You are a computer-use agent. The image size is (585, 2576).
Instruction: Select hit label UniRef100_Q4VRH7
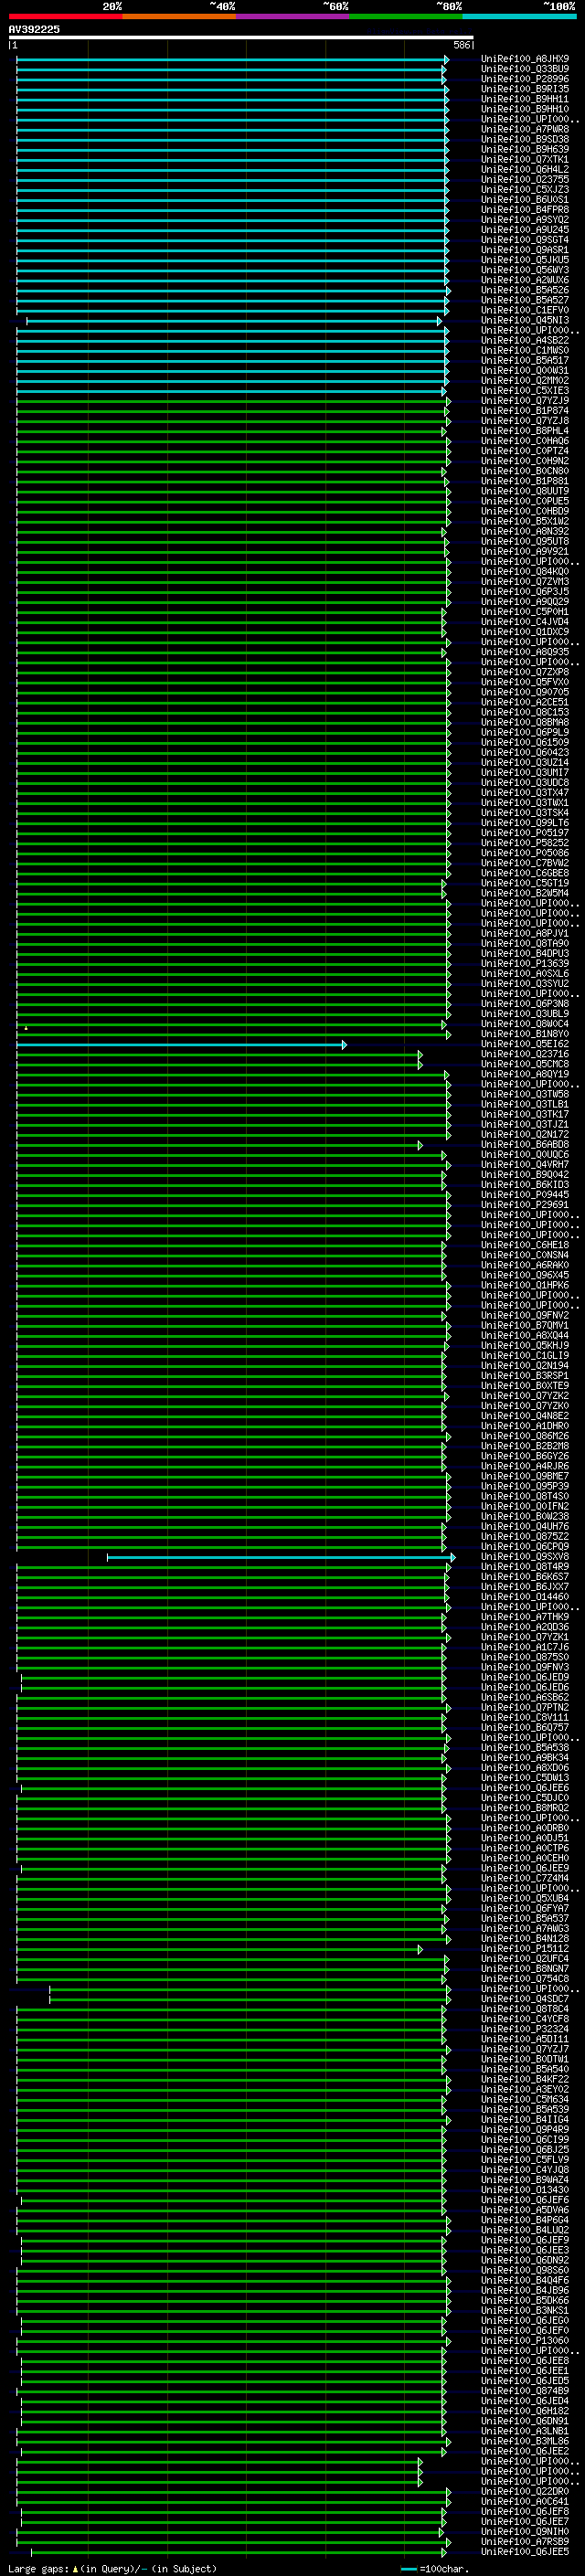click(x=525, y=1164)
